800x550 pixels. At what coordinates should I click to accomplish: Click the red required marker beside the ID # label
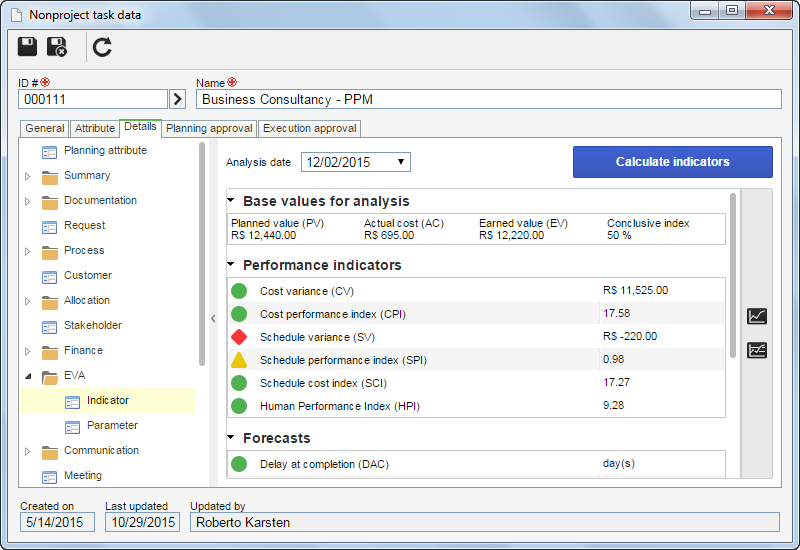click(x=45, y=82)
